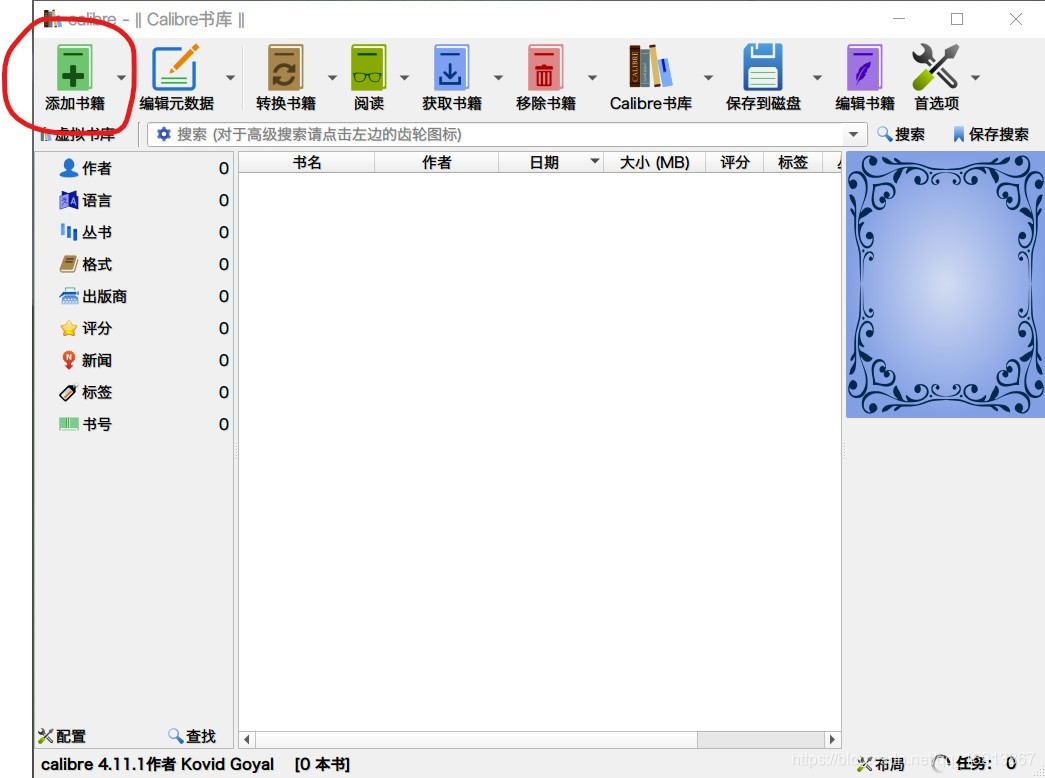Viewport: 1045px width, 778px height.
Task: Sort by Title (书名) column header
Action: point(307,162)
